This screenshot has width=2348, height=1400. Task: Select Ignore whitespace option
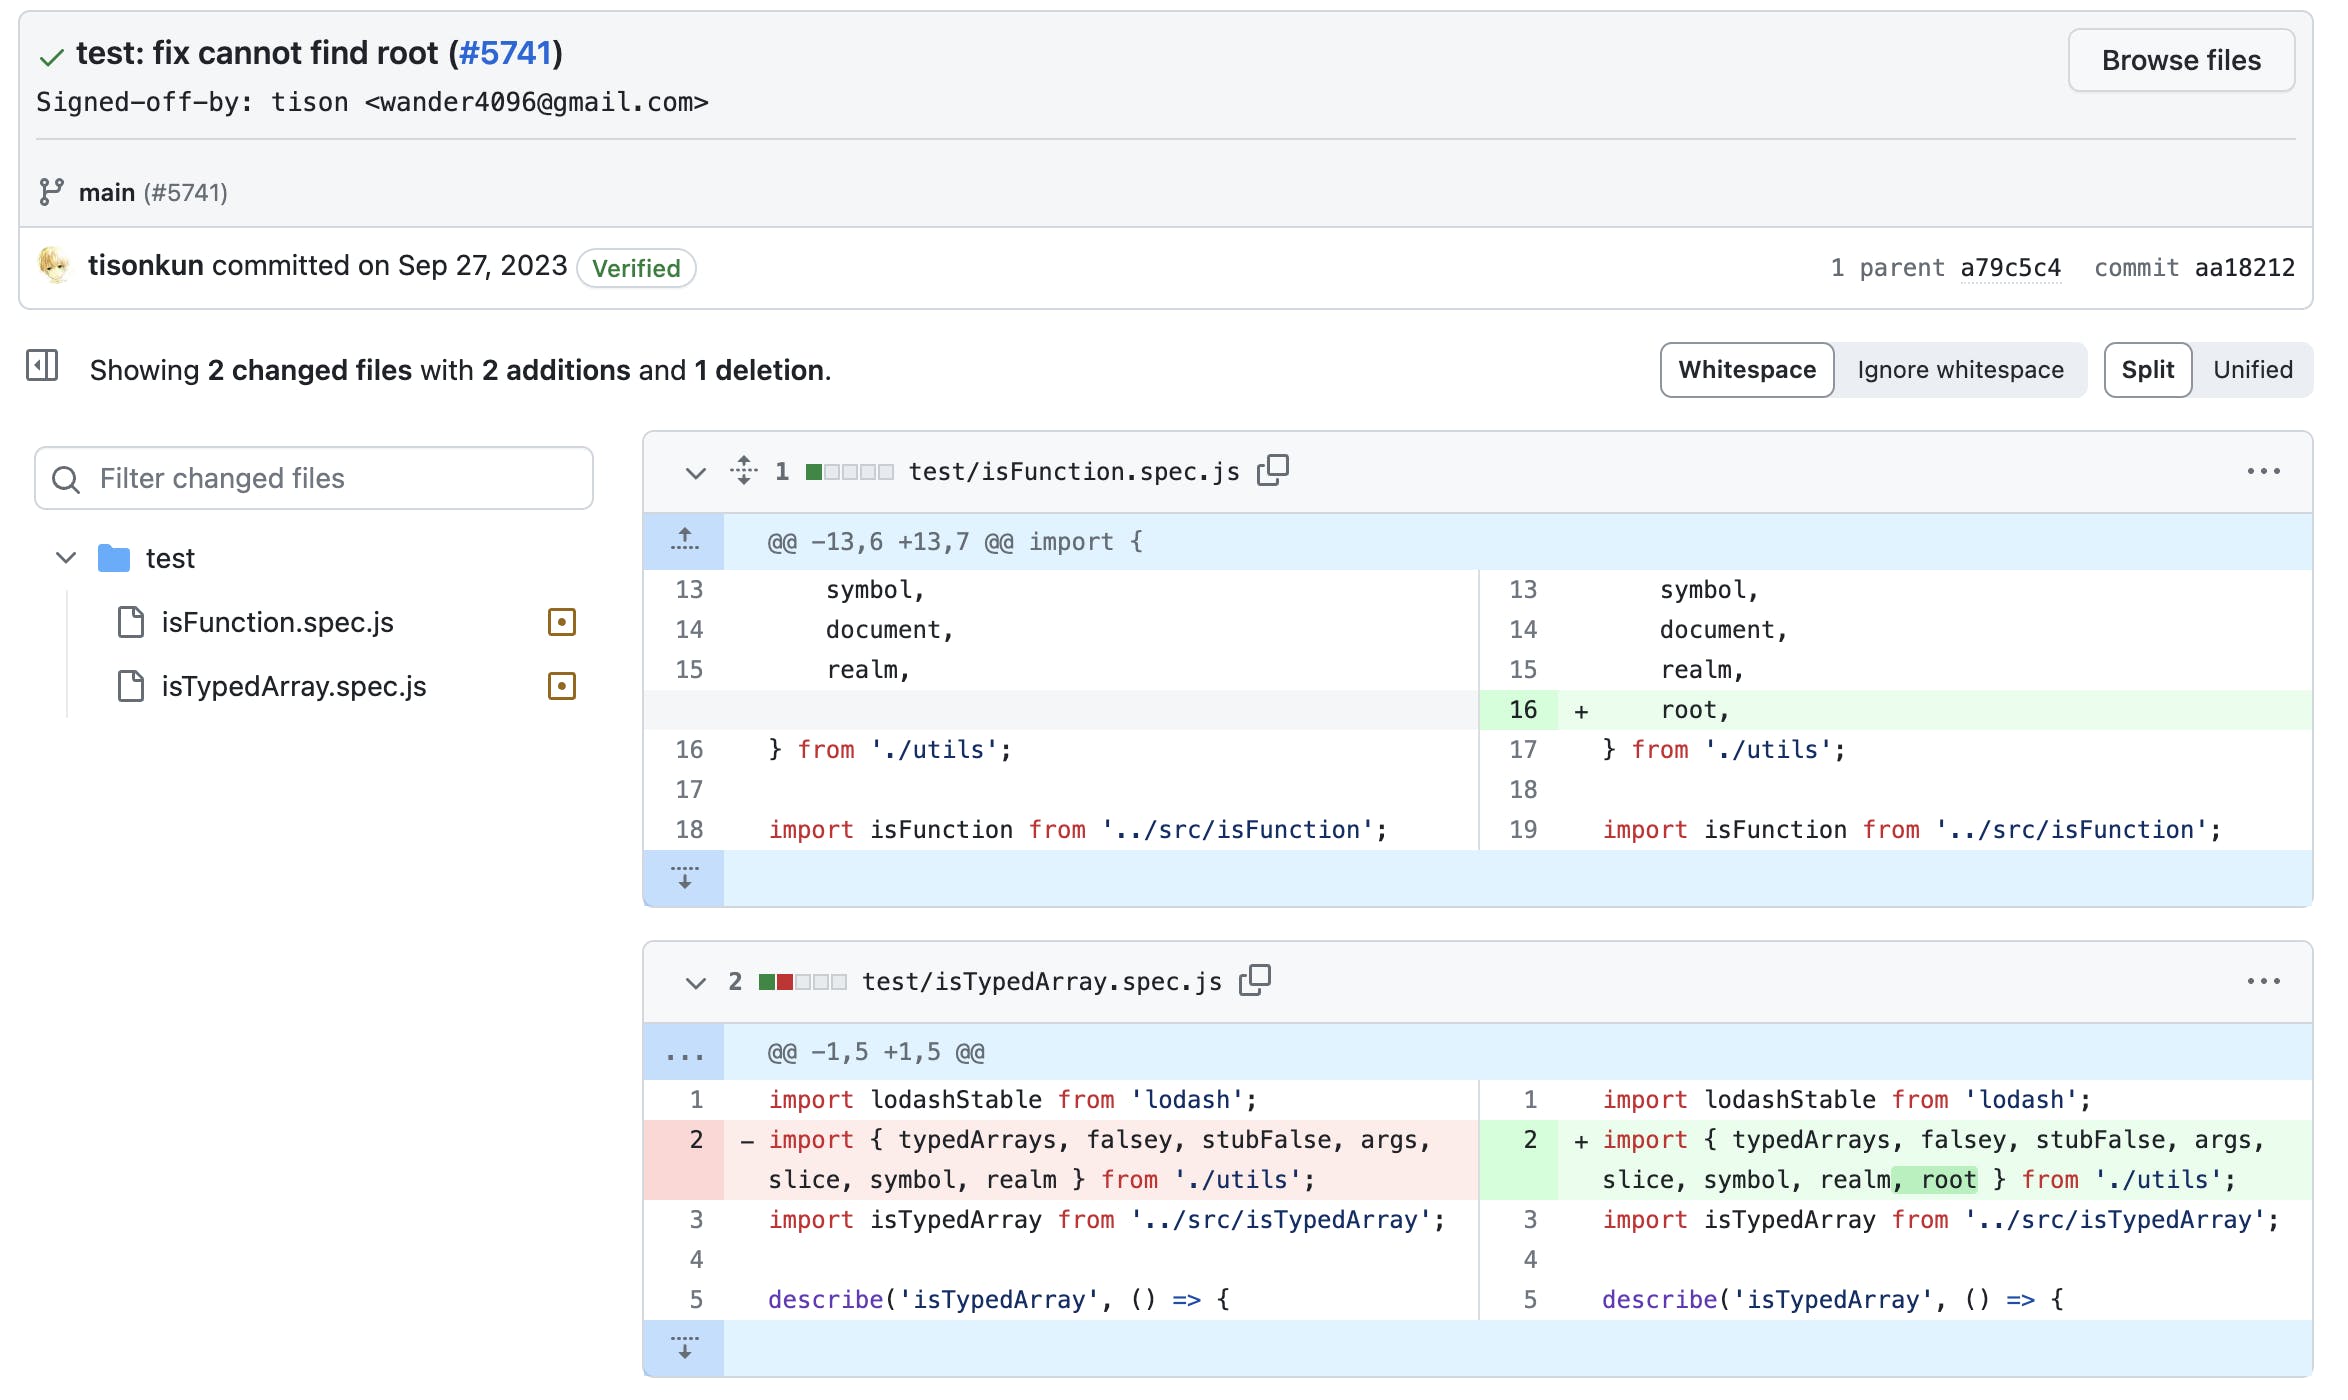(x=1960, y=370)
